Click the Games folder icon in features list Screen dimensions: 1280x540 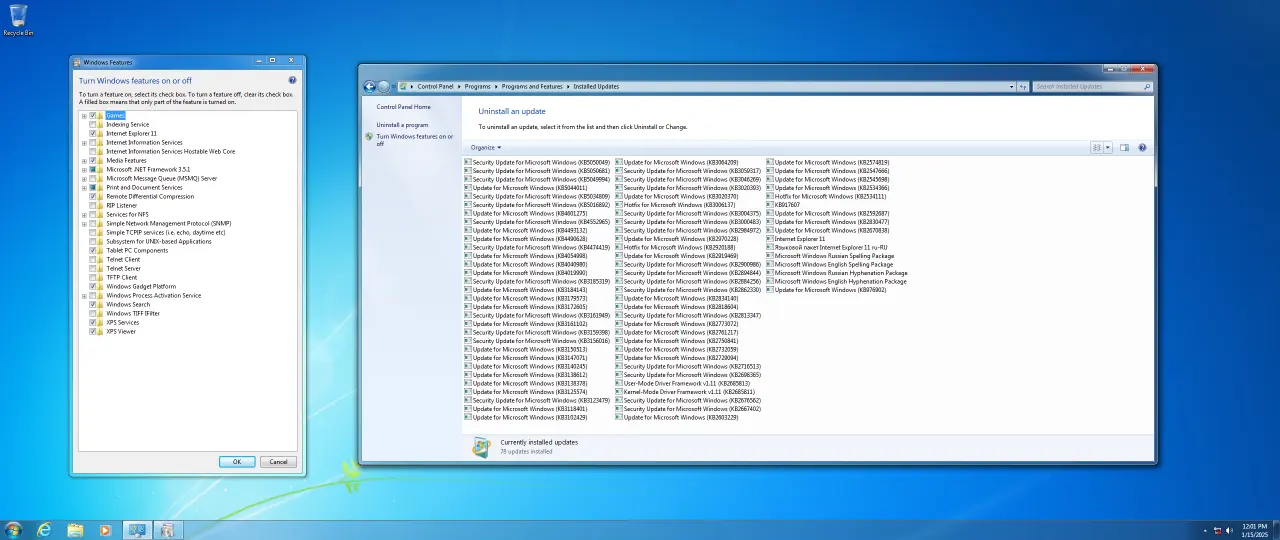tap(100, 115)
